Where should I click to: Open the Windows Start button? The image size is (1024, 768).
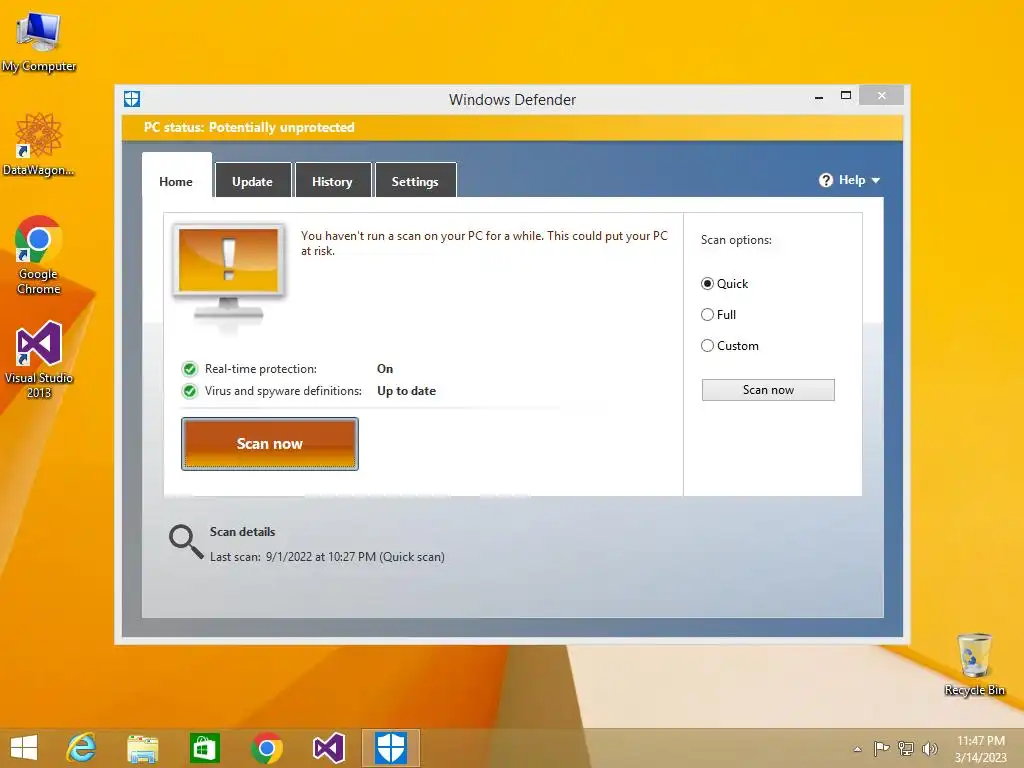point(24,748)
